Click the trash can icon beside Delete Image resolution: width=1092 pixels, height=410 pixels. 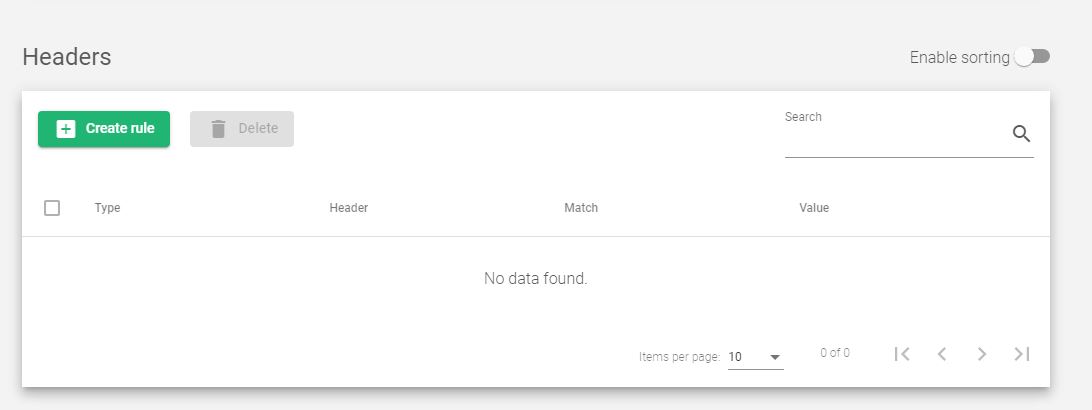[x=219, y=129]
